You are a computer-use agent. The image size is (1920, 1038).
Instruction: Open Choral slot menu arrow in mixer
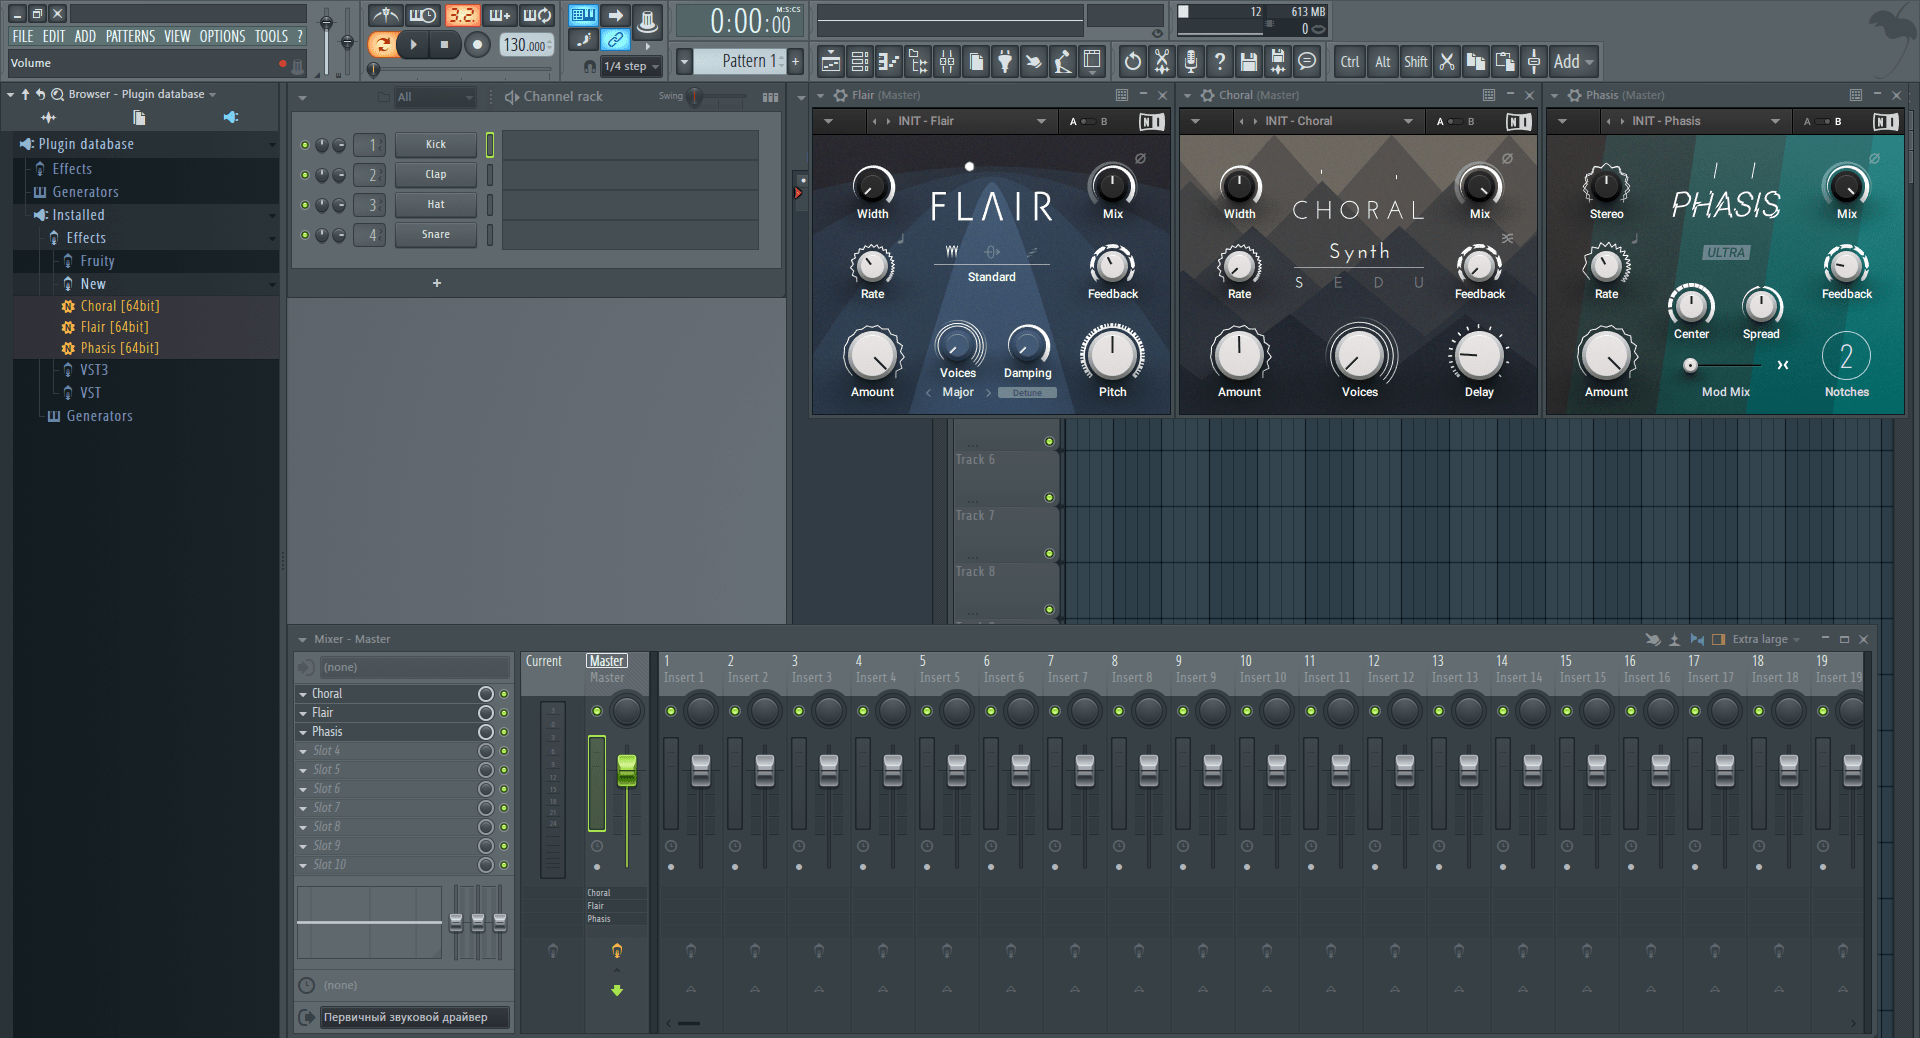303,694
